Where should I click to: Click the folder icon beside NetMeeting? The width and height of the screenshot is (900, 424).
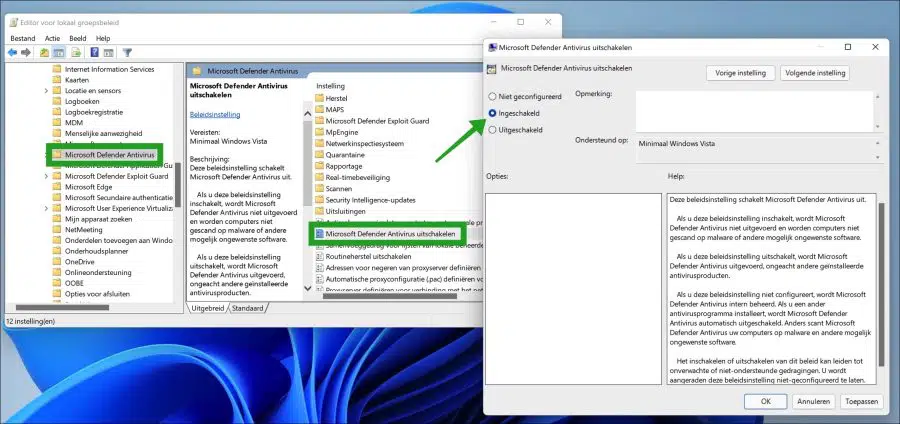coord(56,229)
